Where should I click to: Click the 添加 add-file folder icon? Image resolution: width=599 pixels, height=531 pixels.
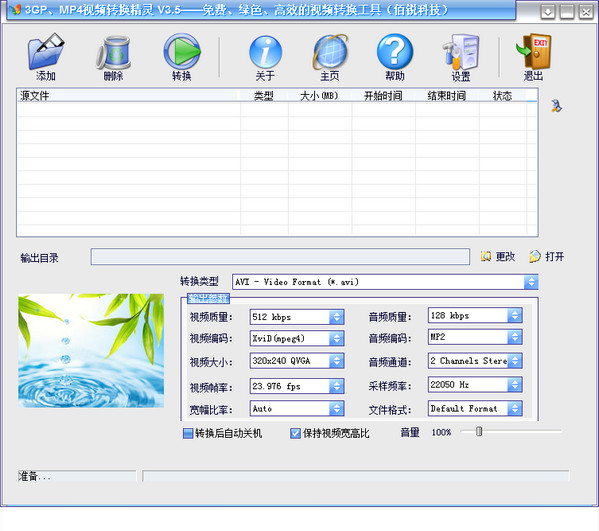click(x=45, y=52)
